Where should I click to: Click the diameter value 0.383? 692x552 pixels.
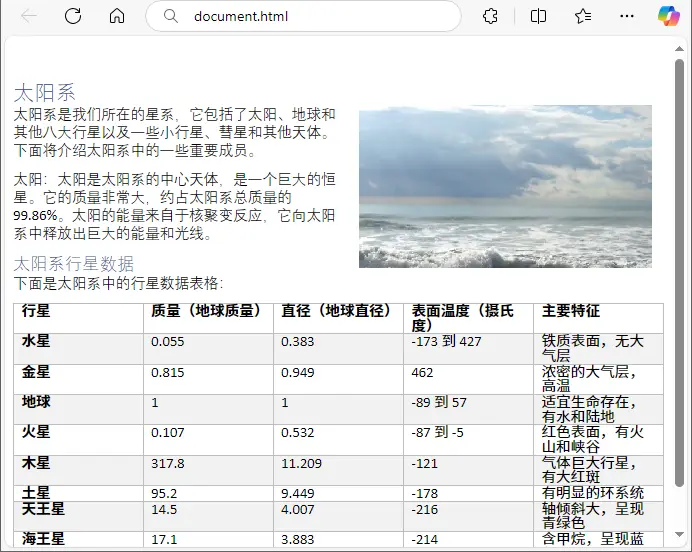coord(297,342)
